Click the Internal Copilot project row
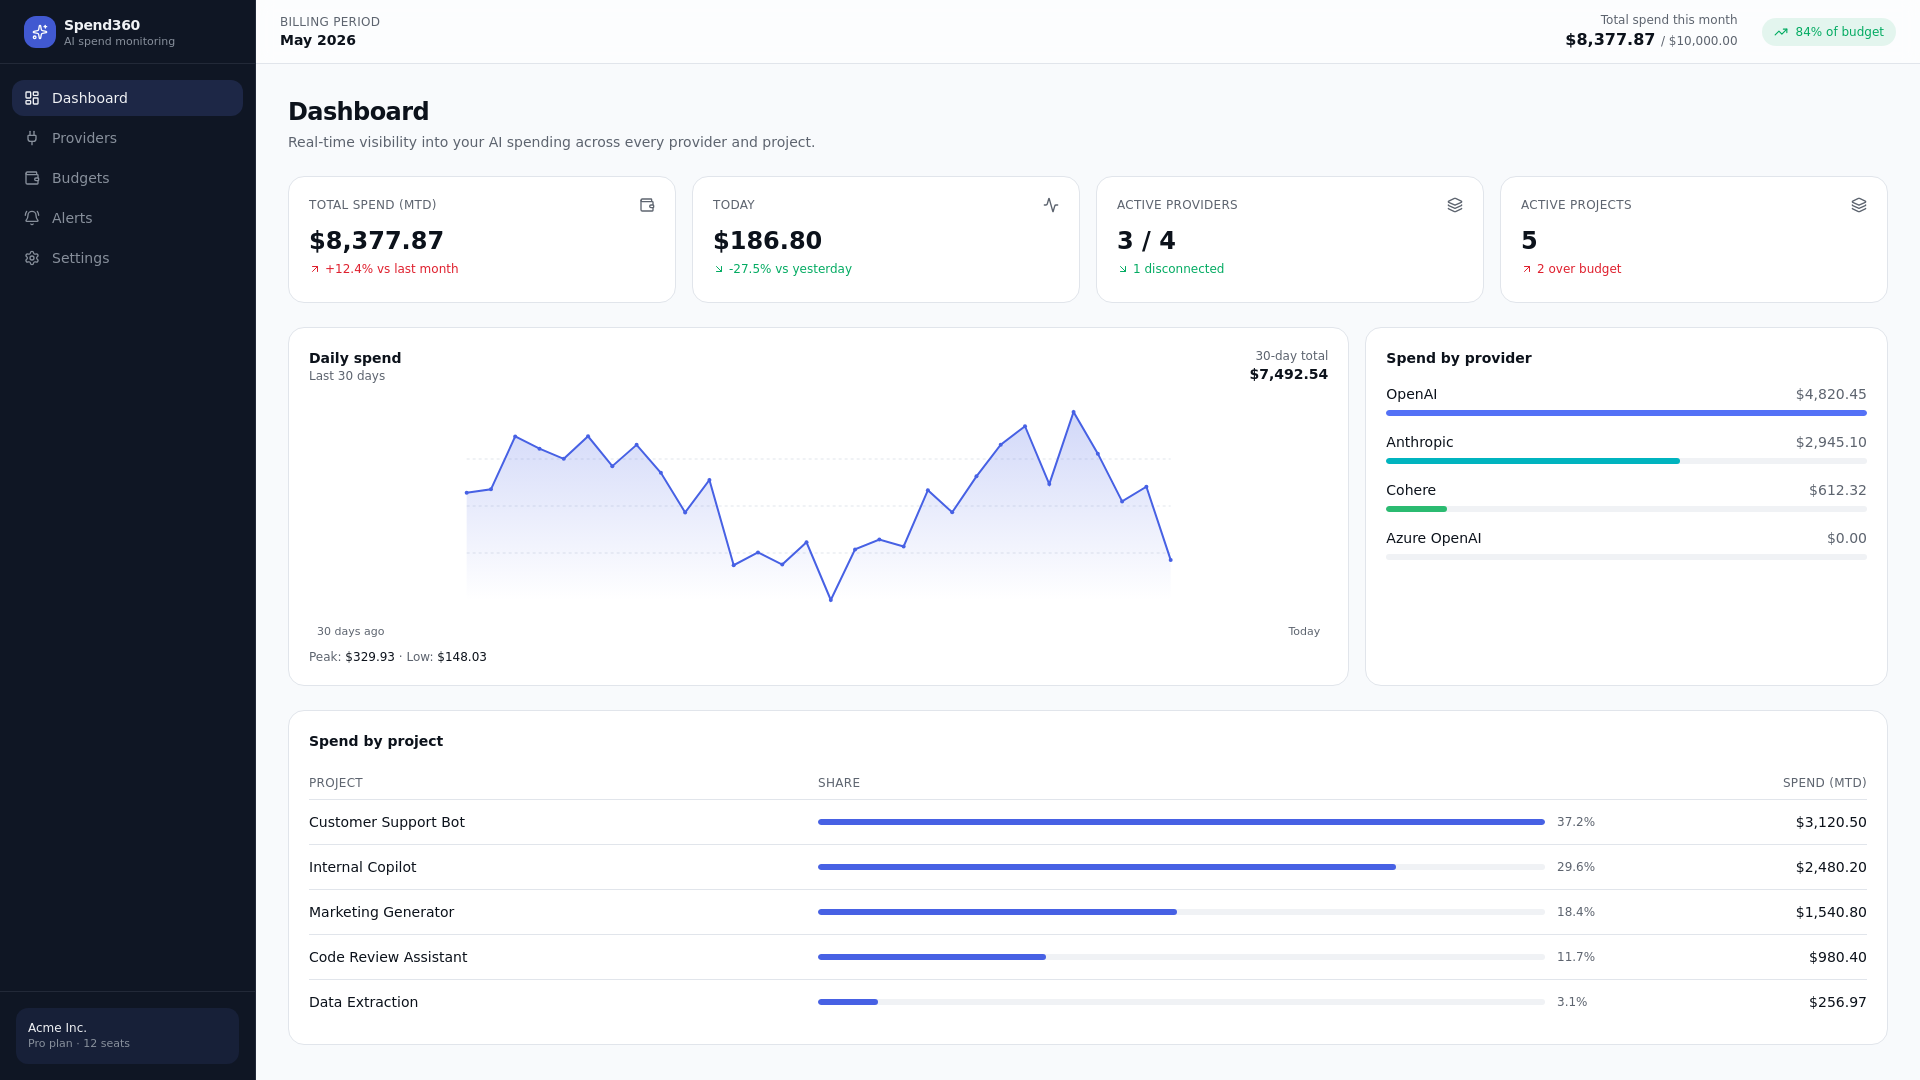 1088,867
